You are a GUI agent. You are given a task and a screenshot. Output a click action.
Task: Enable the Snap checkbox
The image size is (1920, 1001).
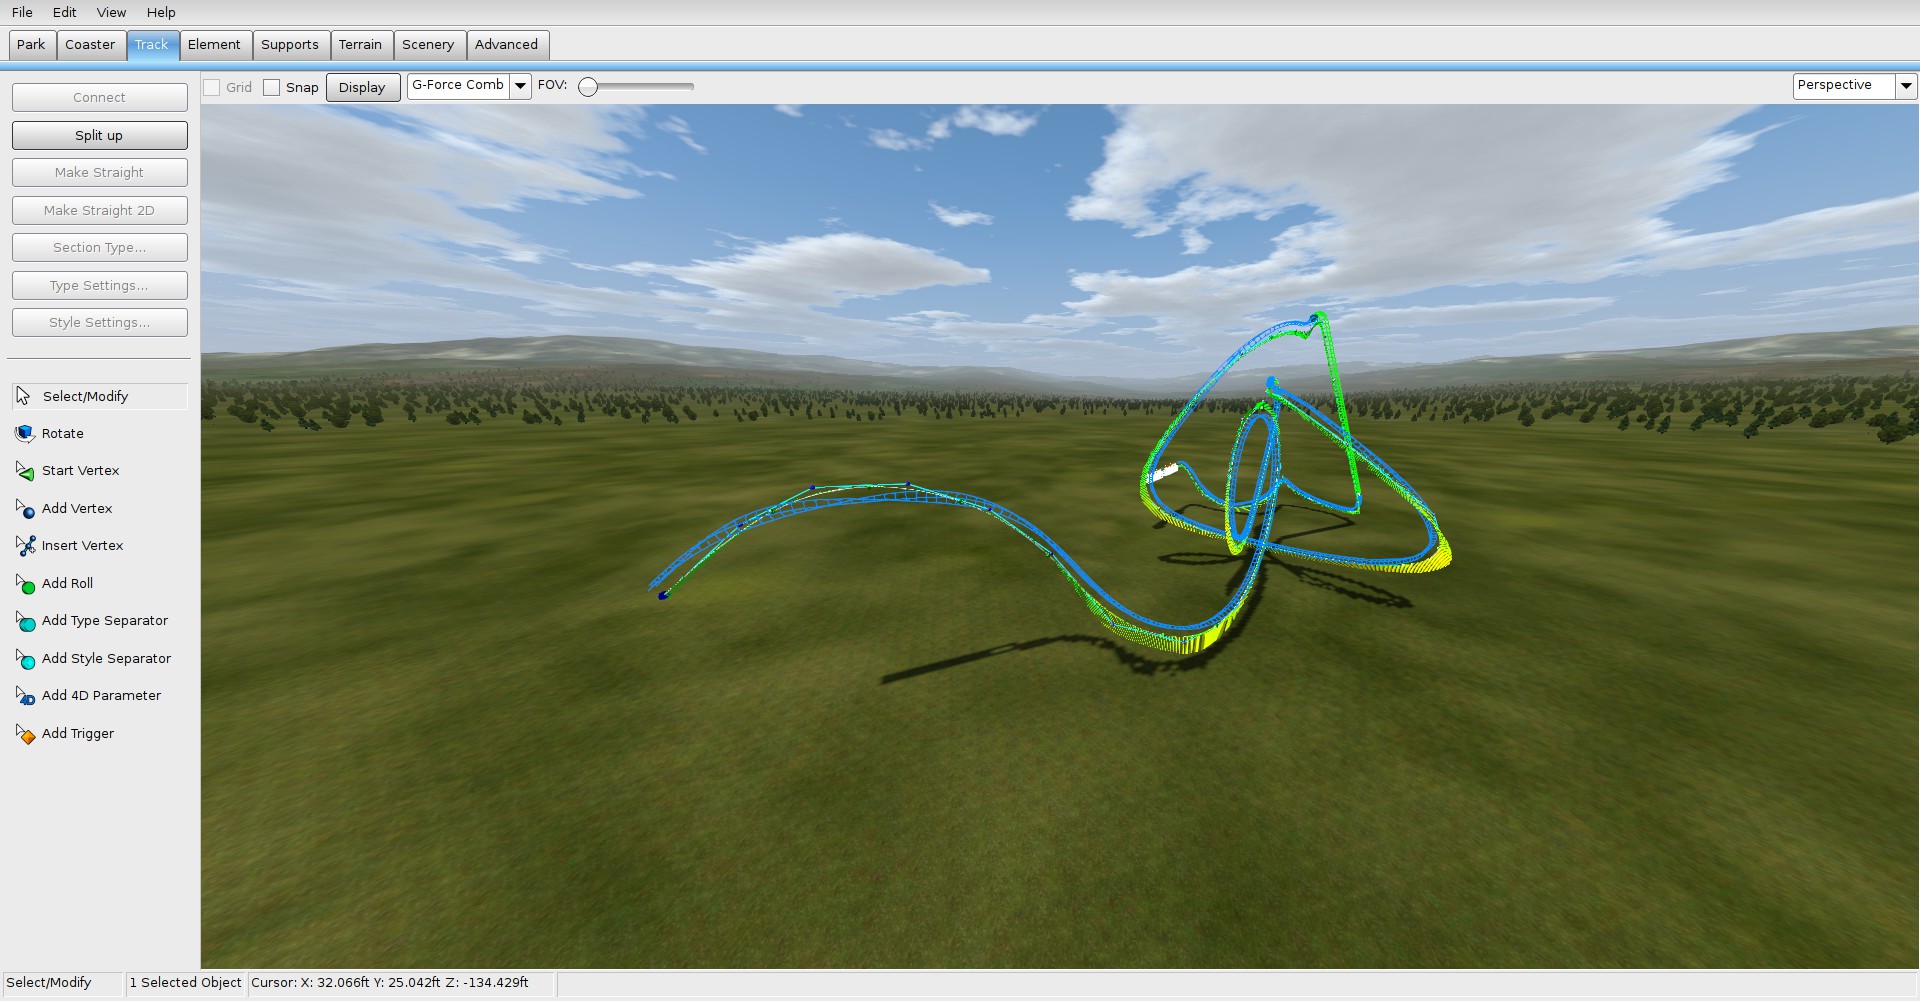pyautogui.click(x=271, y=87)
